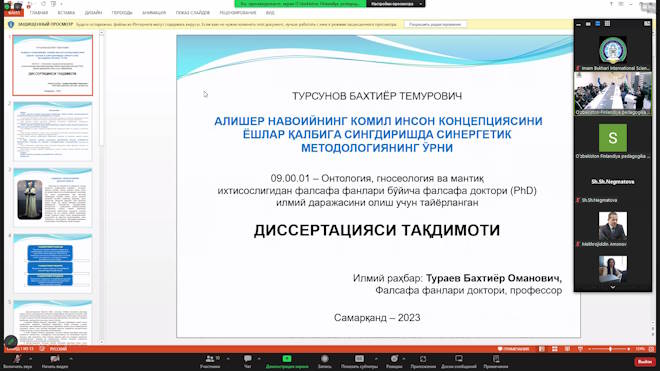Viewport: 660px width, 371px height.
Task: Show captions in Zoom toolbar
Action: [359, 361]
